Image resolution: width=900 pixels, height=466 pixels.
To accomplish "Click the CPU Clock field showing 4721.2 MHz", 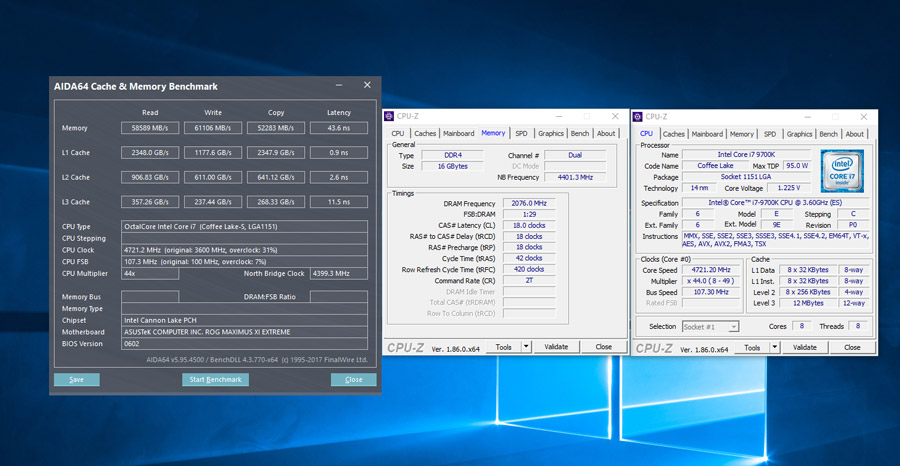I will tap(245, 250).
